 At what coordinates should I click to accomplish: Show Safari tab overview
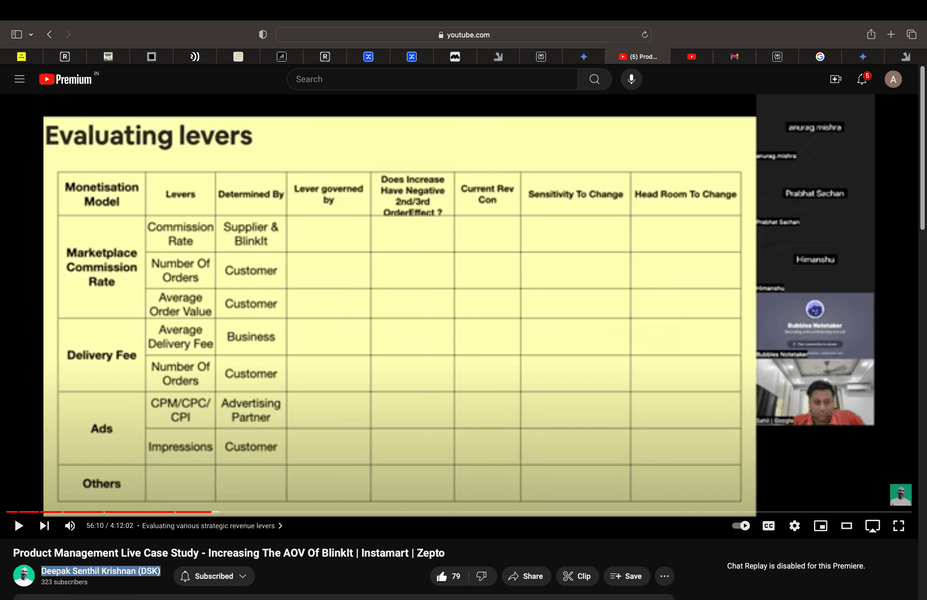coord(911,34)
